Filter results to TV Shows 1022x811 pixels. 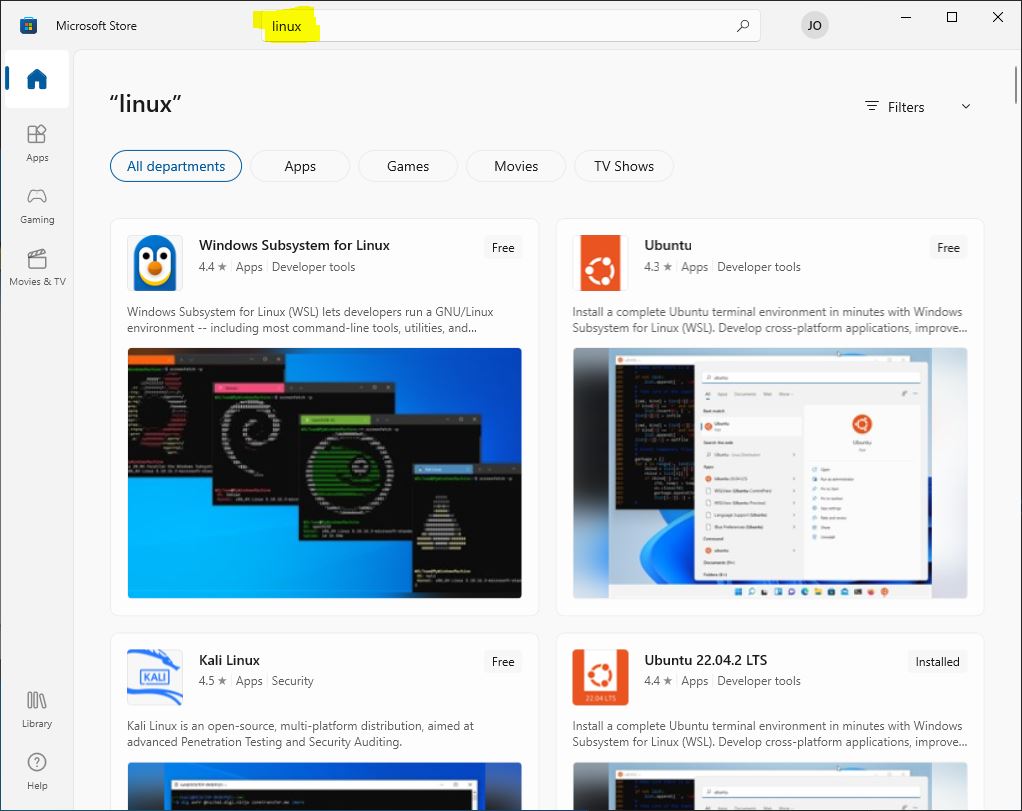(x=624, y=166)
